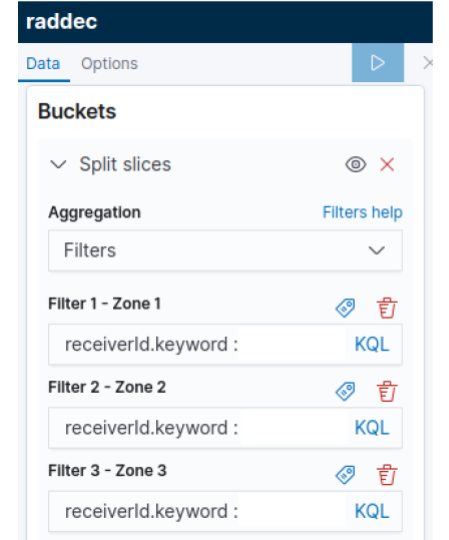
Task: Collapse the Split slices section chevron
Action: click(58, 164)
